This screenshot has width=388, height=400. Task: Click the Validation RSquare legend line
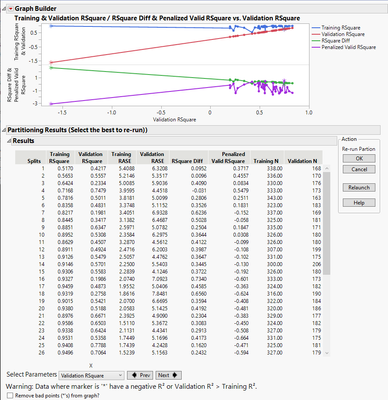[316, 34]
